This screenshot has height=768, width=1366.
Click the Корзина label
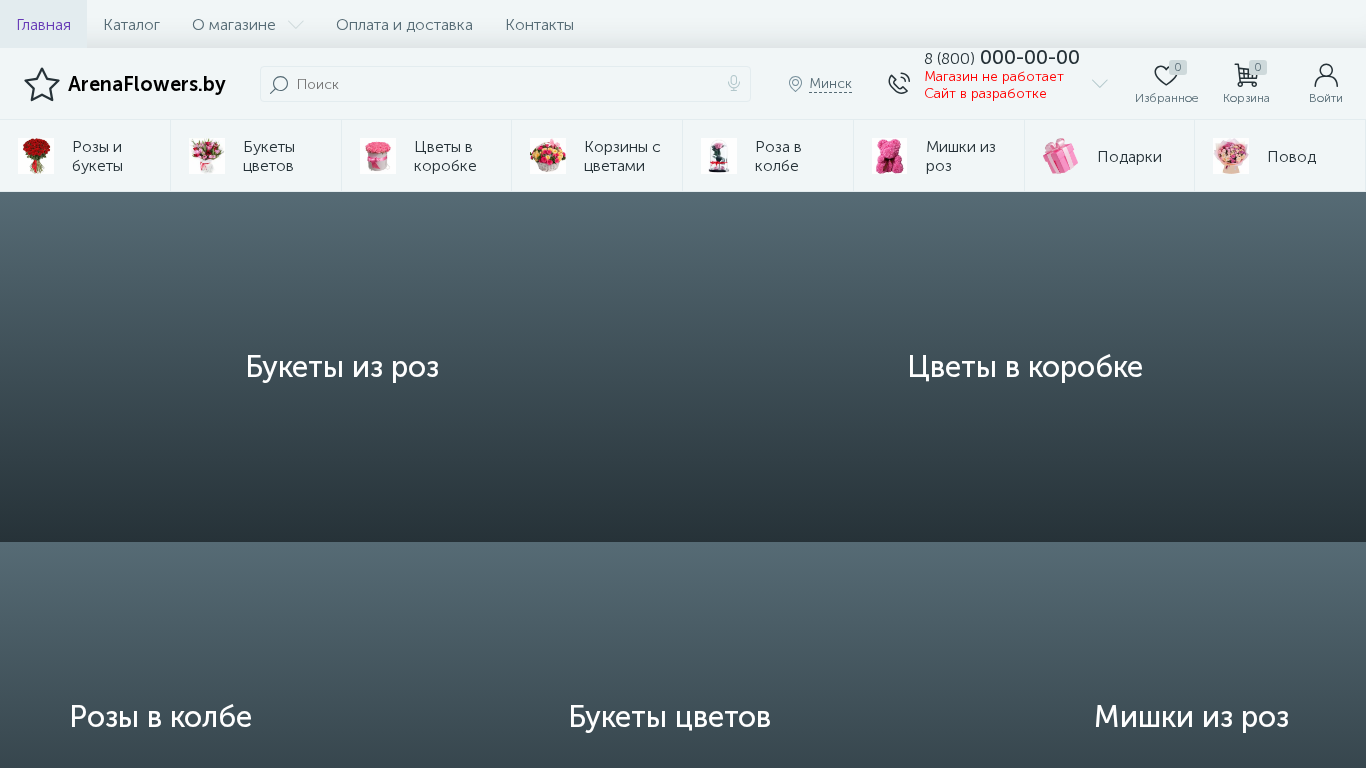(1246, 98)
